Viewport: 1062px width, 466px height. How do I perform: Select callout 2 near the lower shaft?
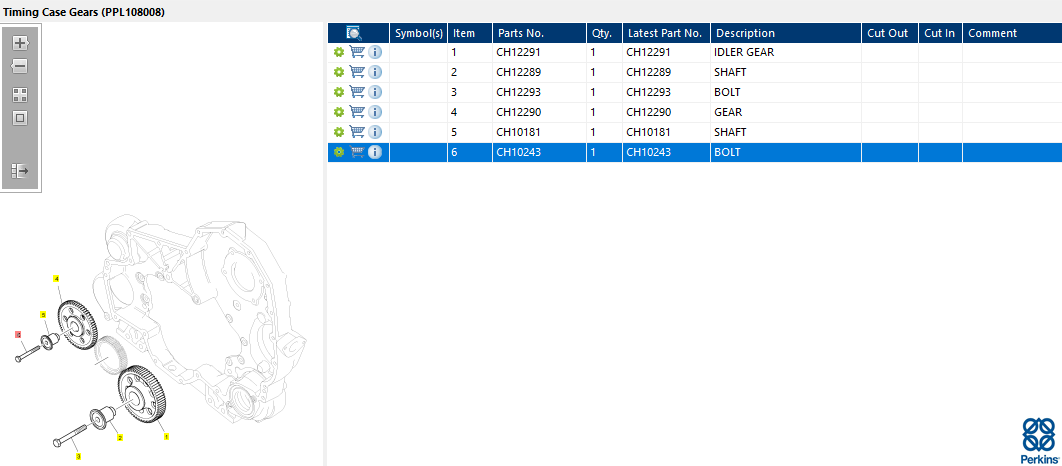click(x=120, y=438)
